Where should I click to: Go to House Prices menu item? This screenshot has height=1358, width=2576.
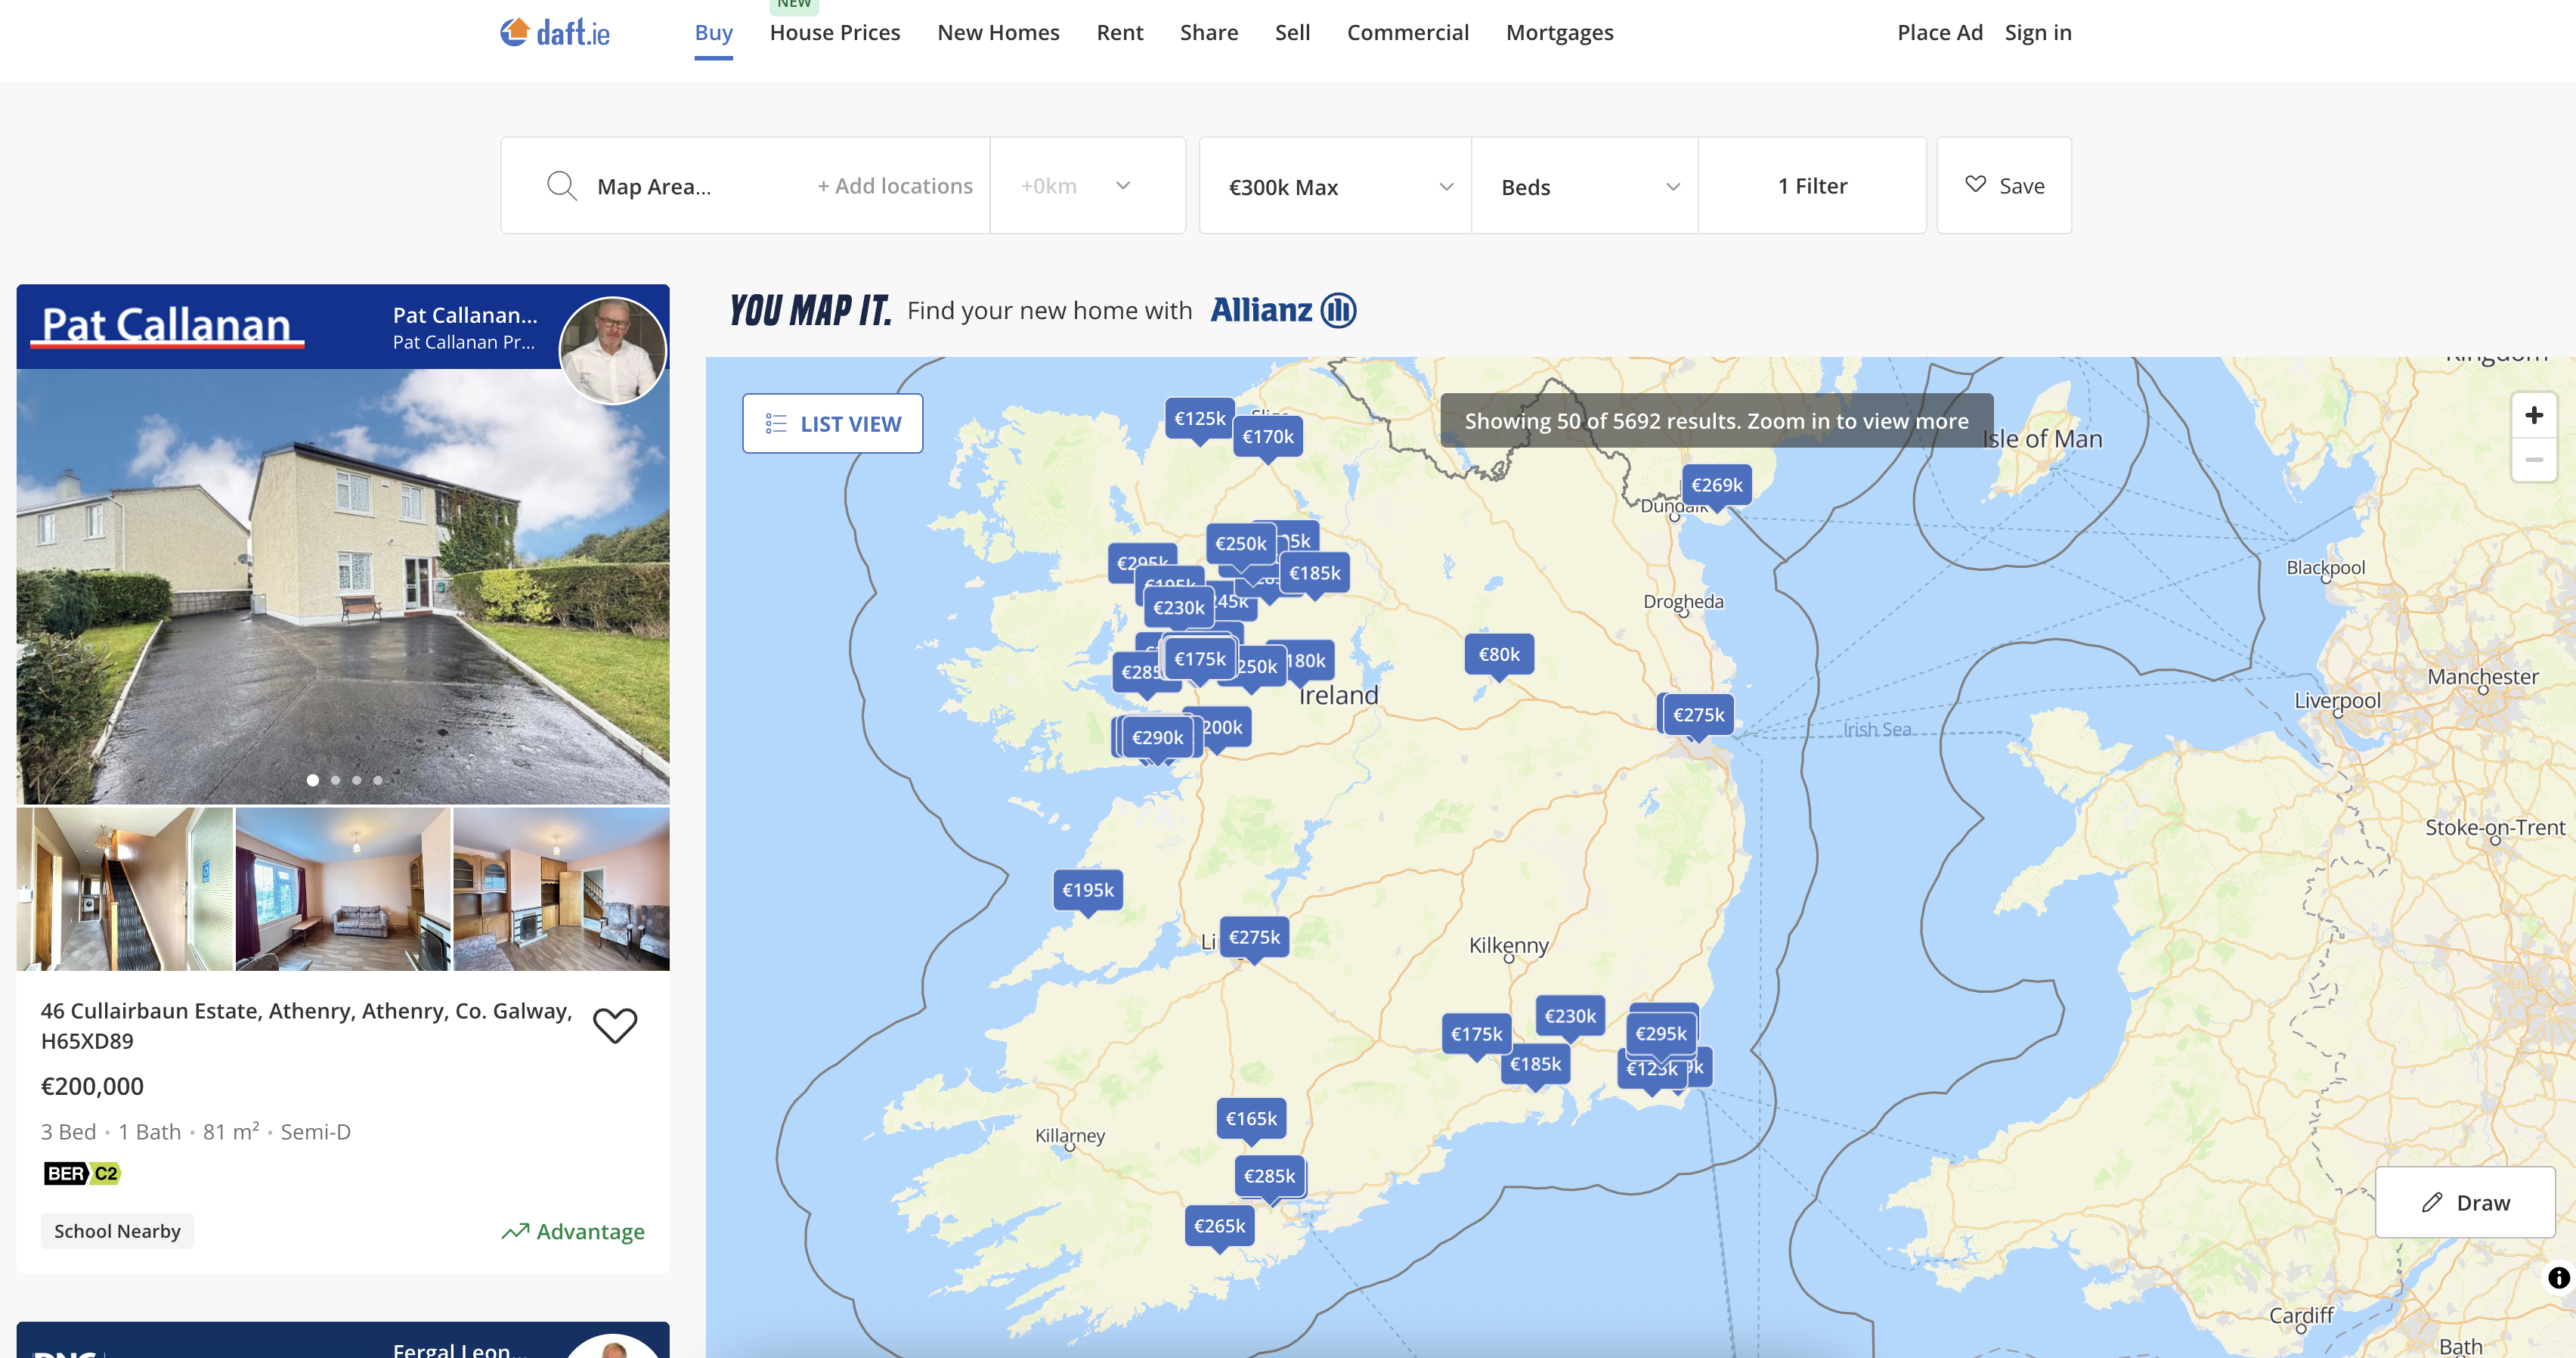[834, 33]
